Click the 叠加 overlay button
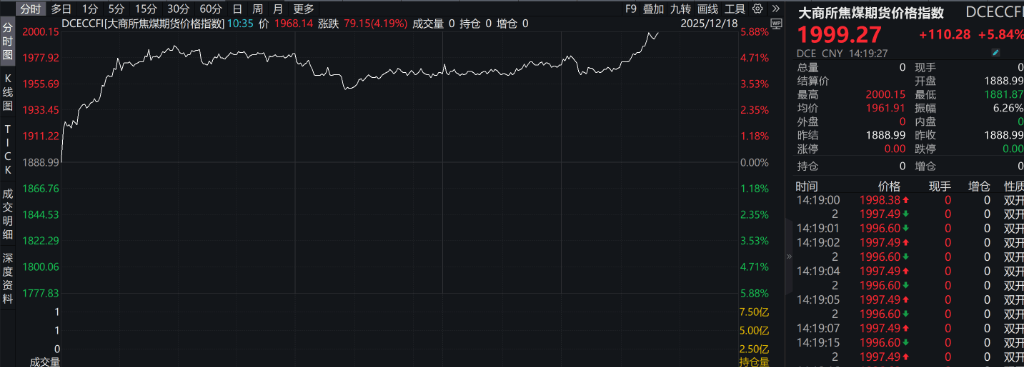 click(x=653, y=9)
